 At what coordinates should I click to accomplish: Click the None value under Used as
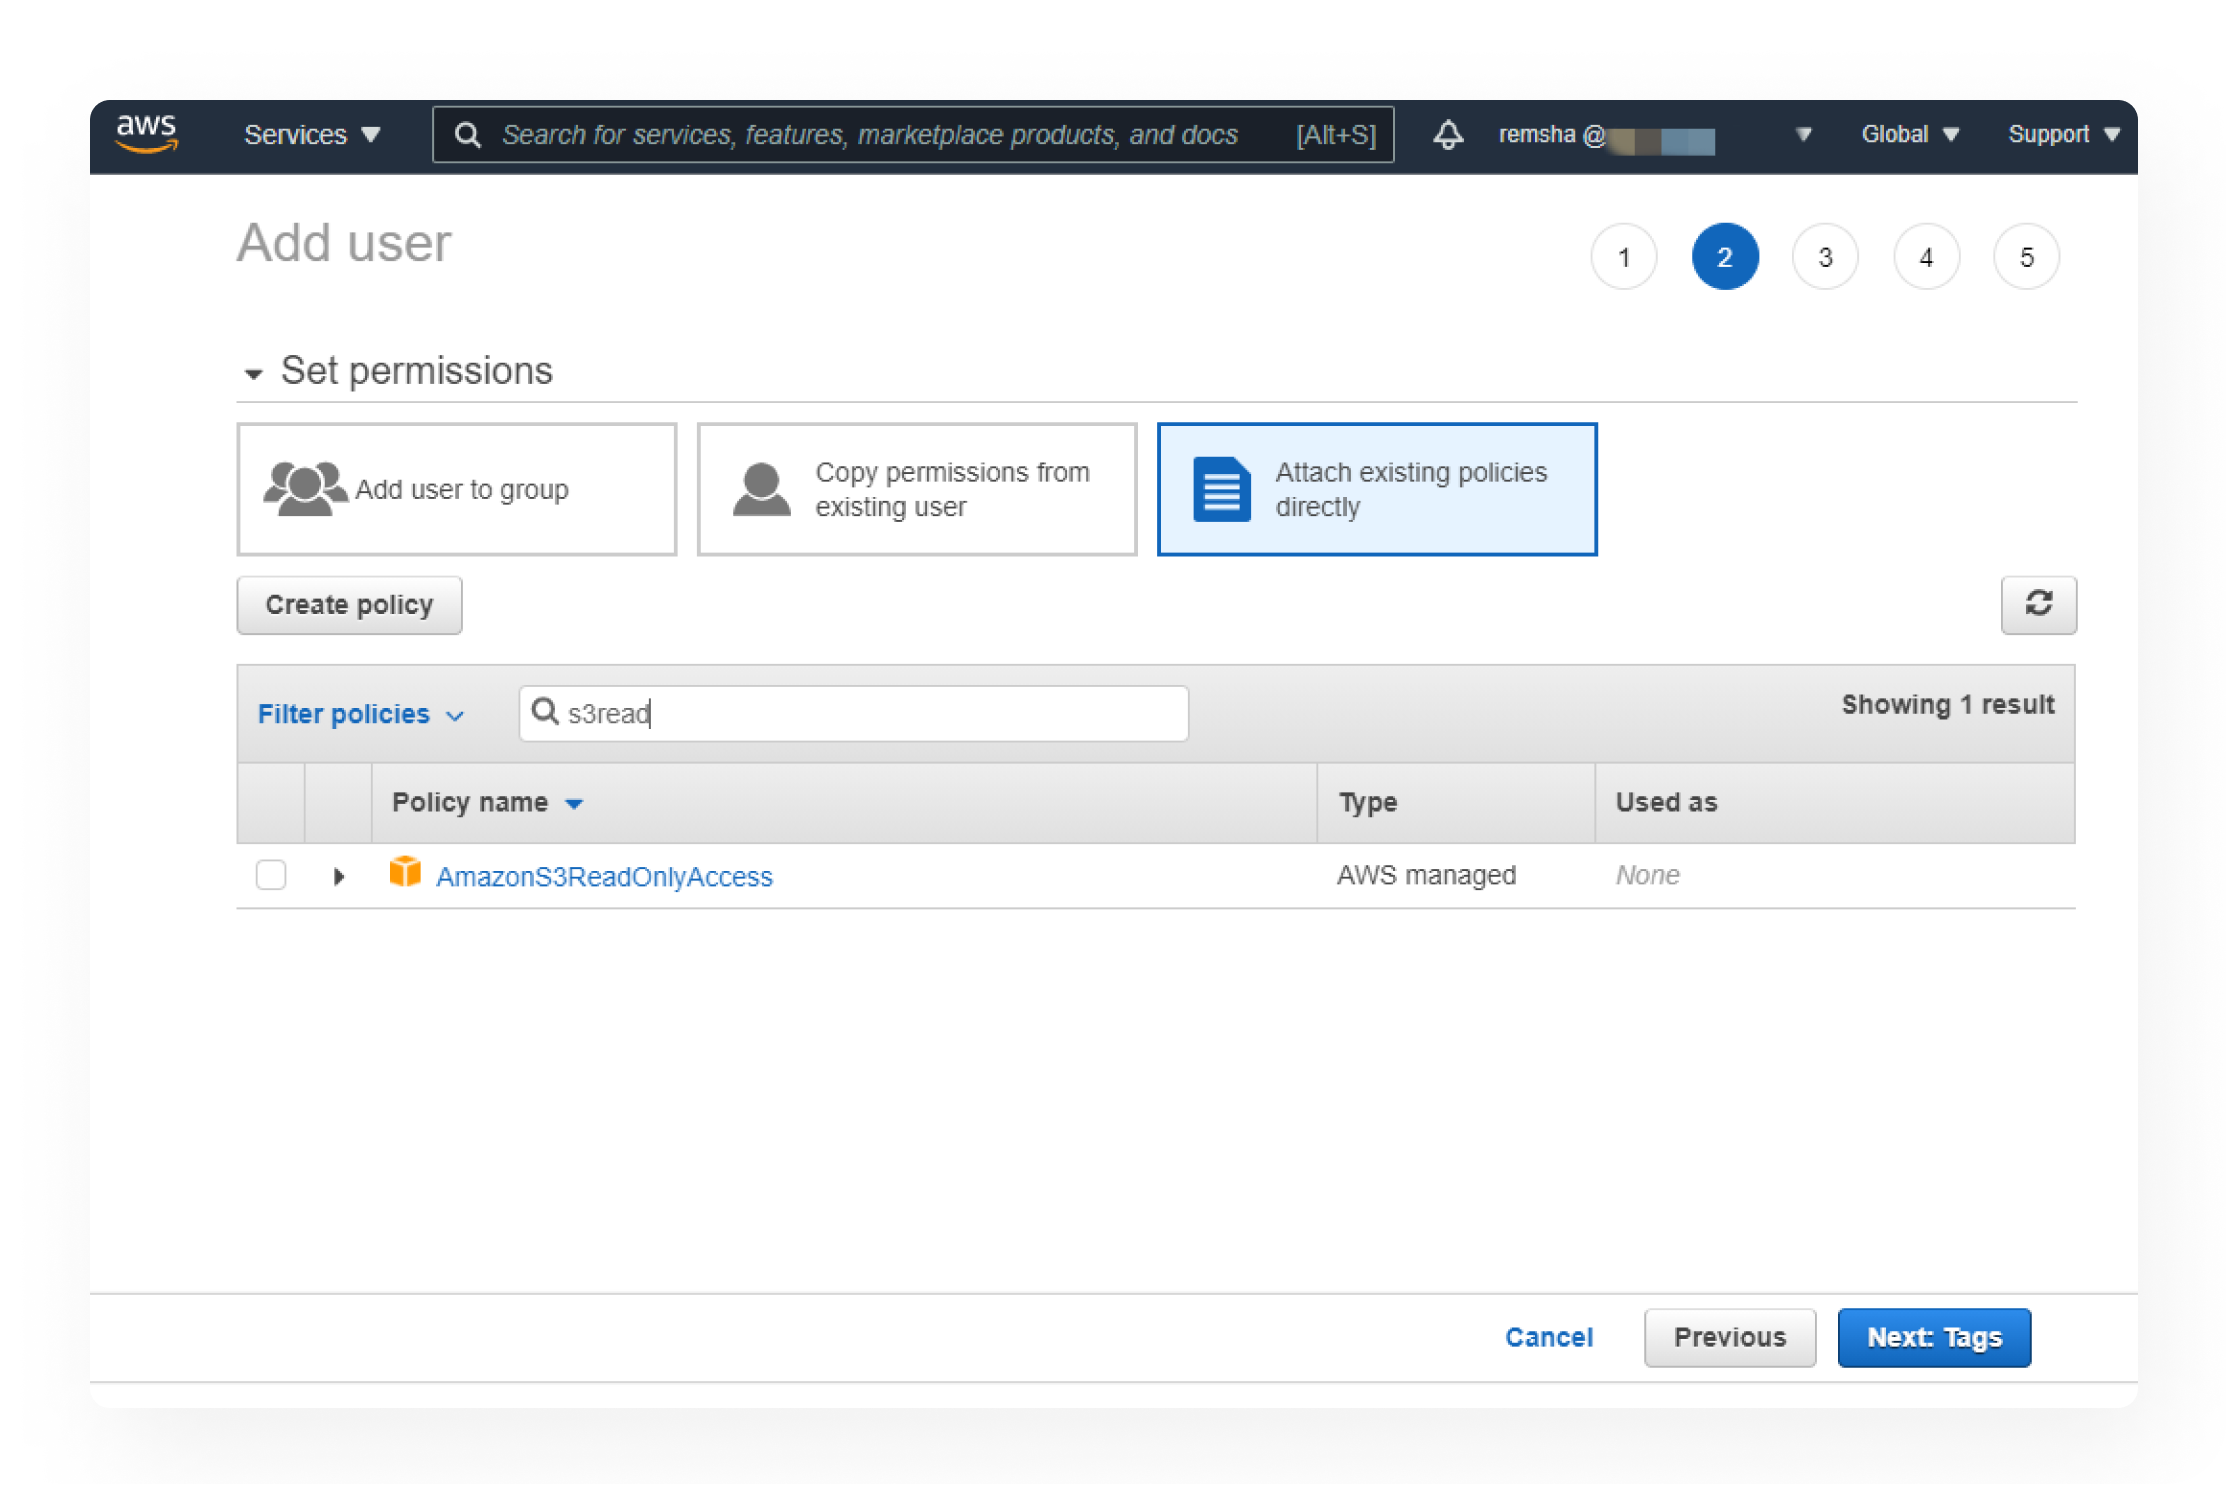tap(1647, 875)
